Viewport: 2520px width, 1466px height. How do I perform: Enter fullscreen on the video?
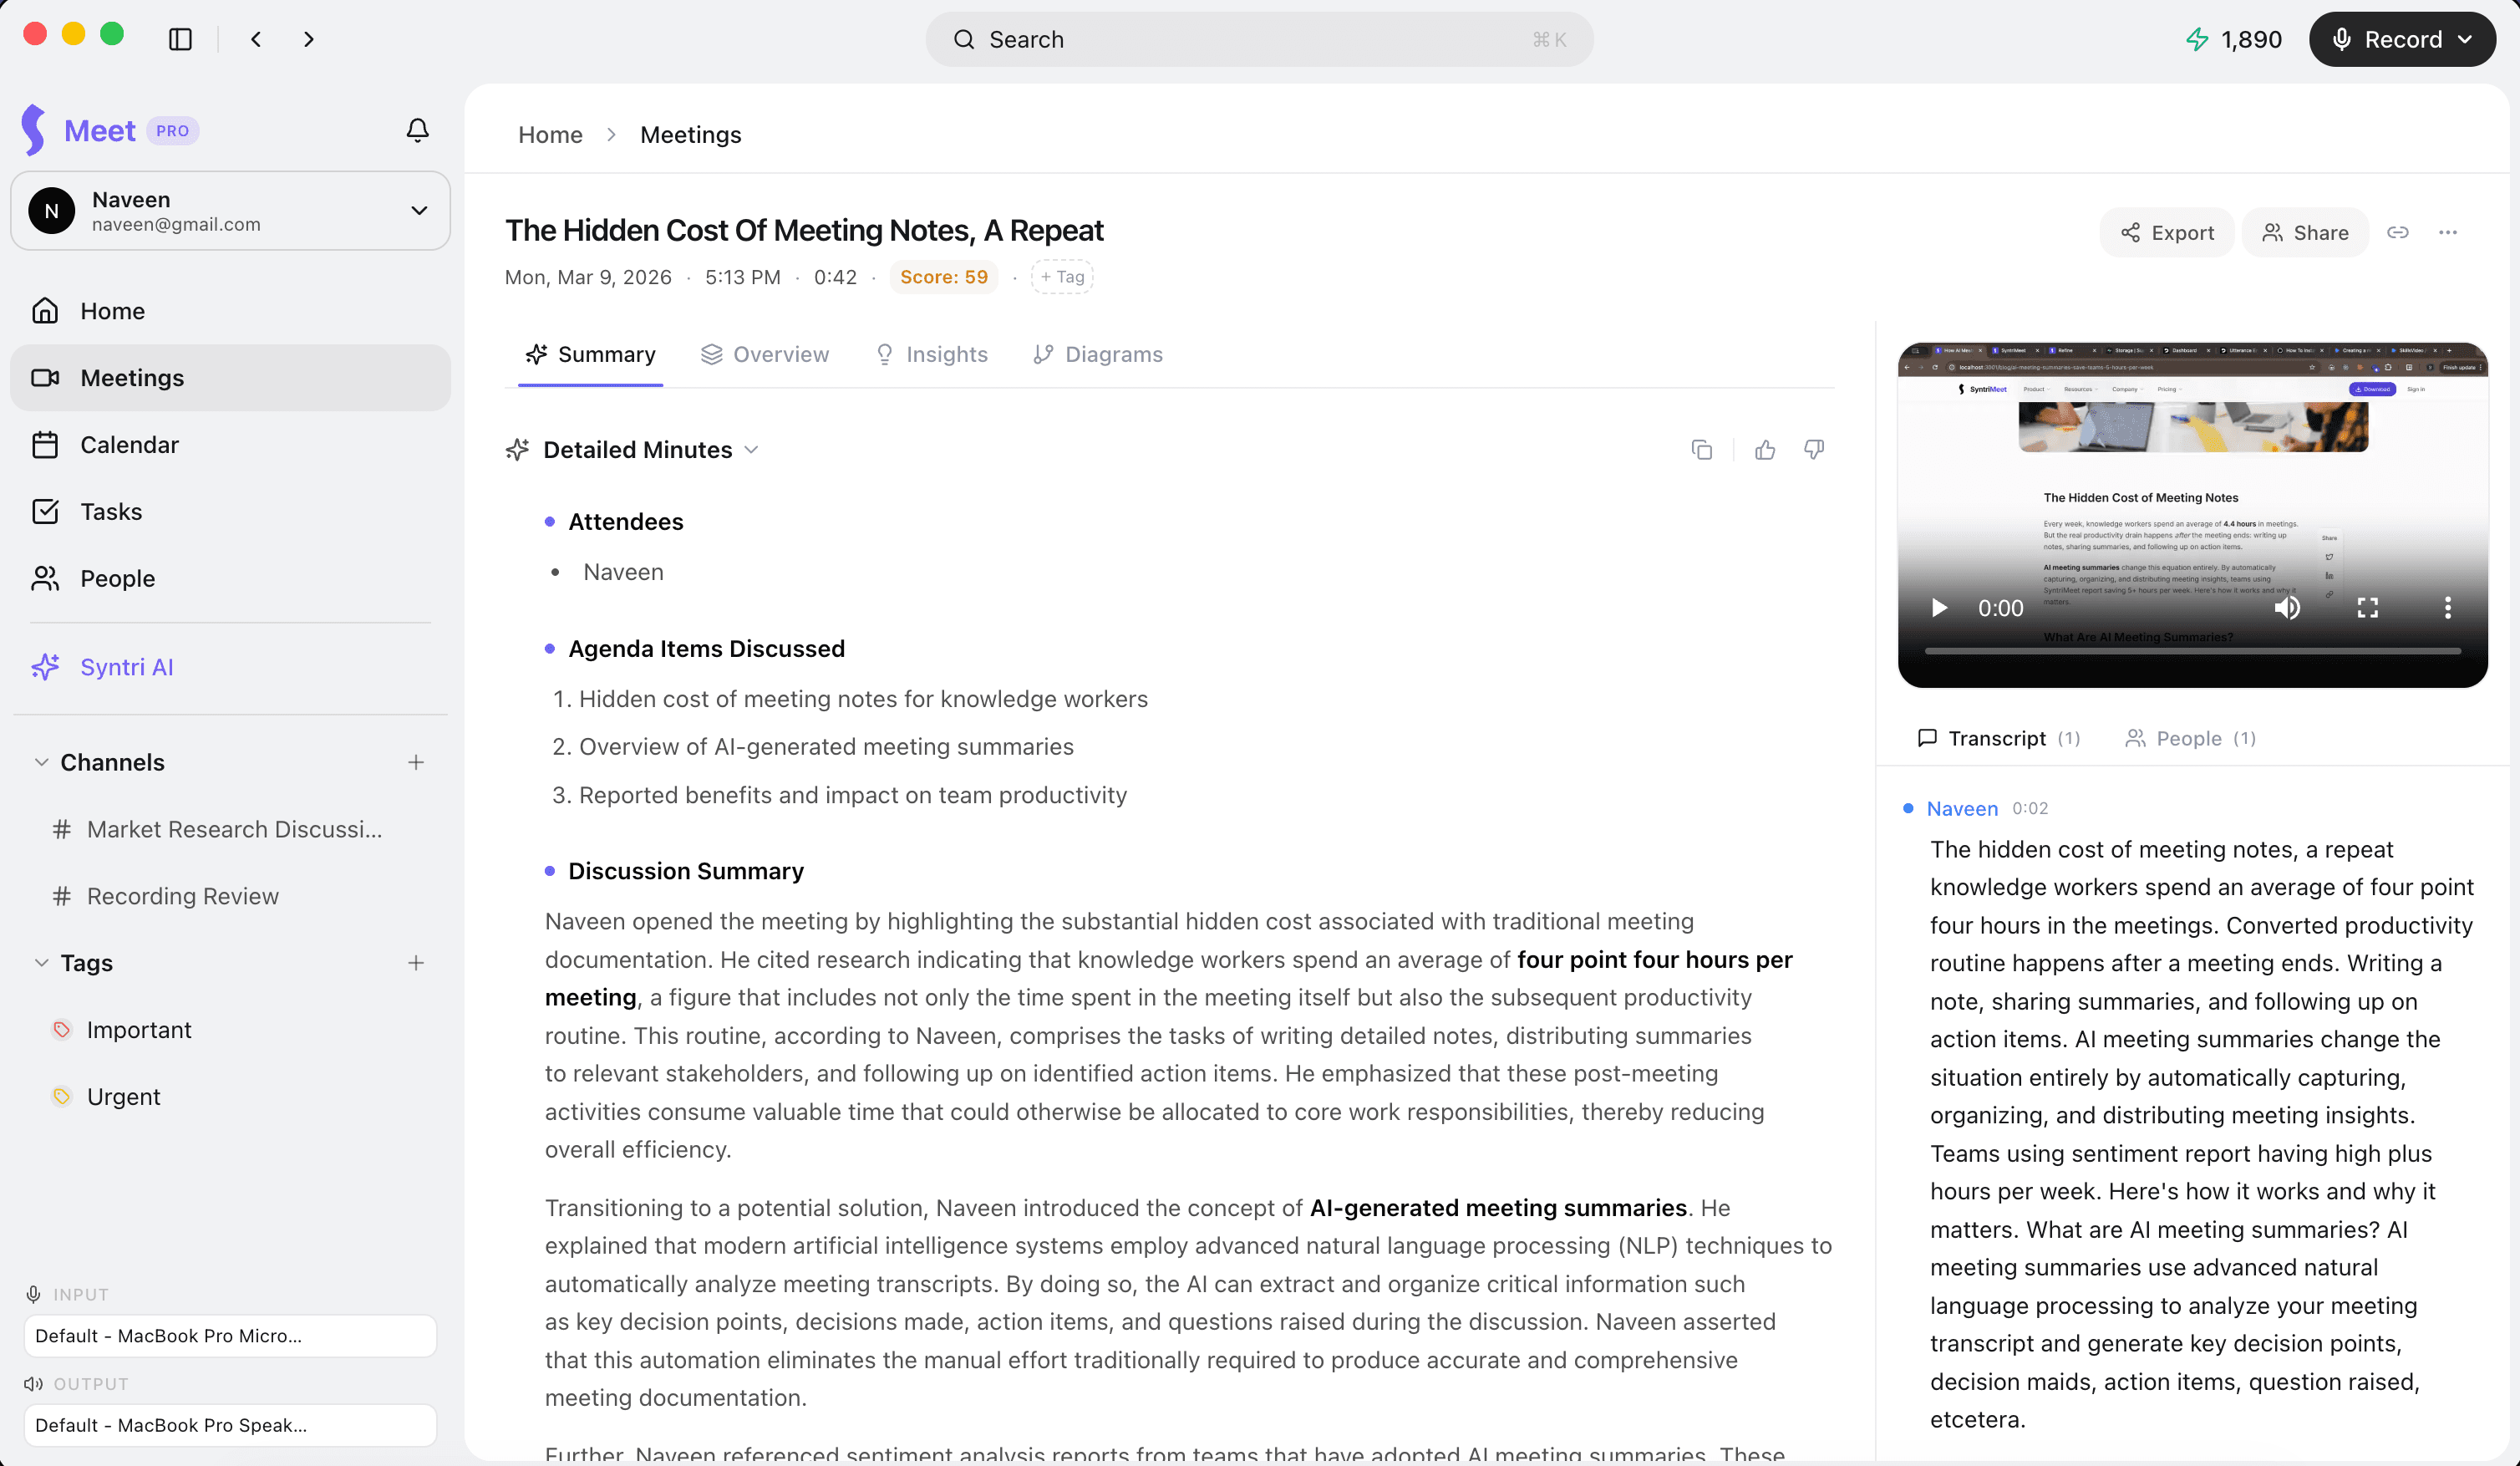coord(2367,608)
